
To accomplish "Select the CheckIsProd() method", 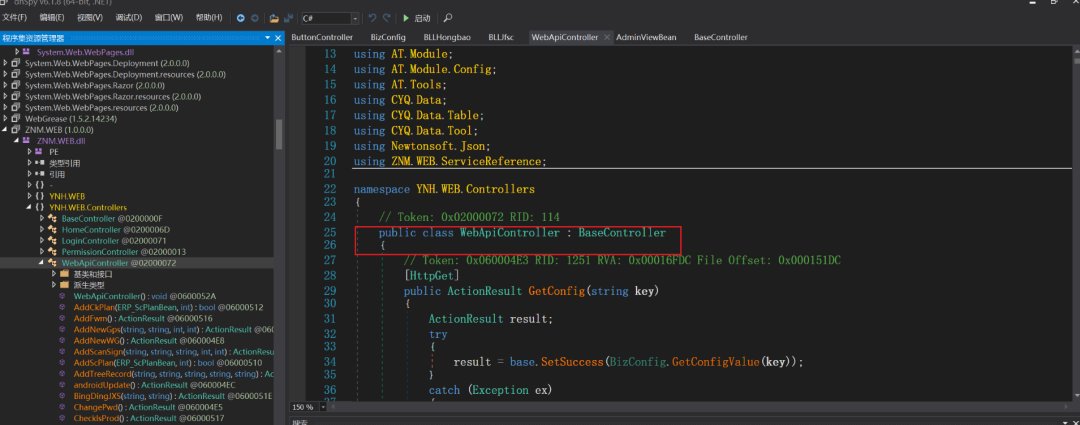I will click(149, 419).
